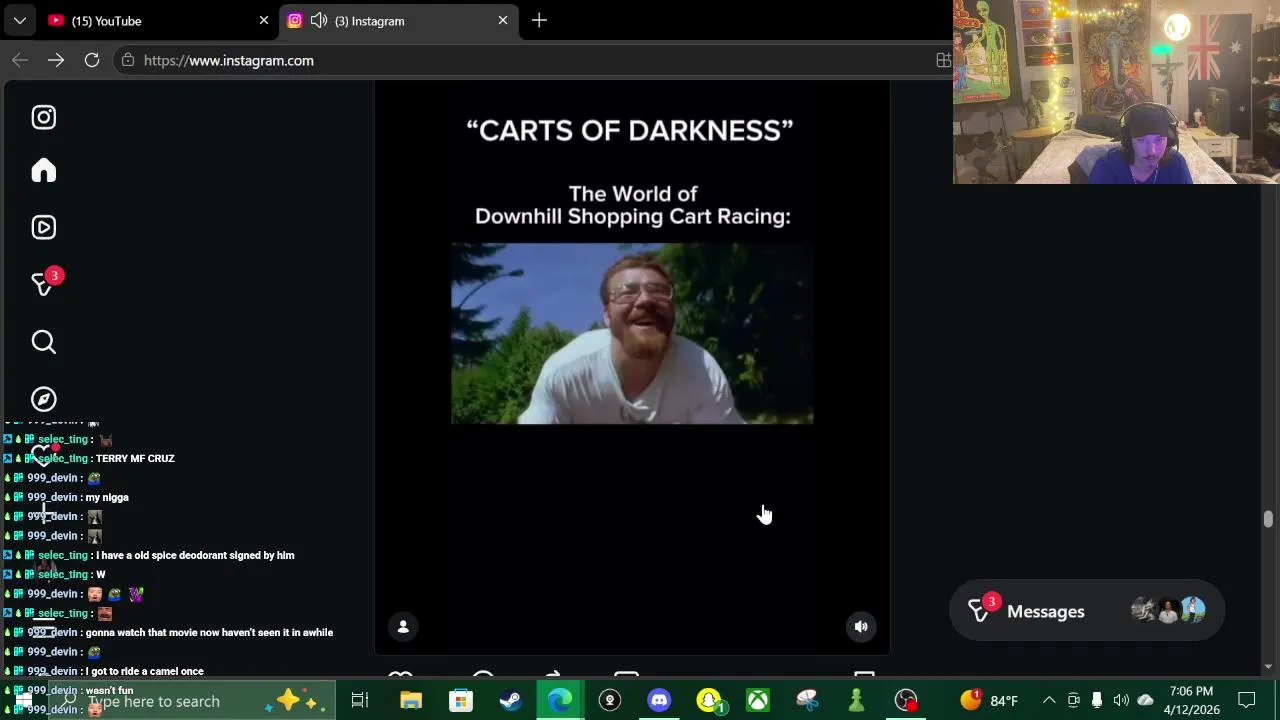
Task: Open Microsoft Store from taskbar
Action: [x=460, y=700]
